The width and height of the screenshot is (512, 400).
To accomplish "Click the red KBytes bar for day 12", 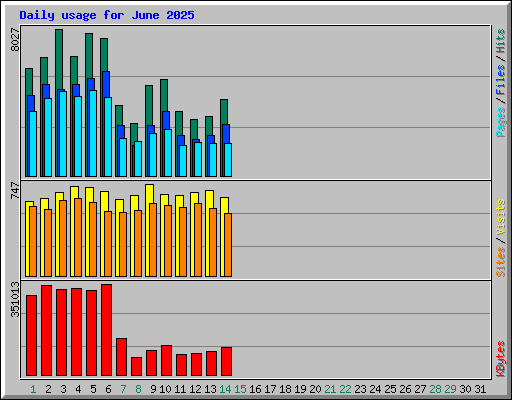I will pos(196,364).
